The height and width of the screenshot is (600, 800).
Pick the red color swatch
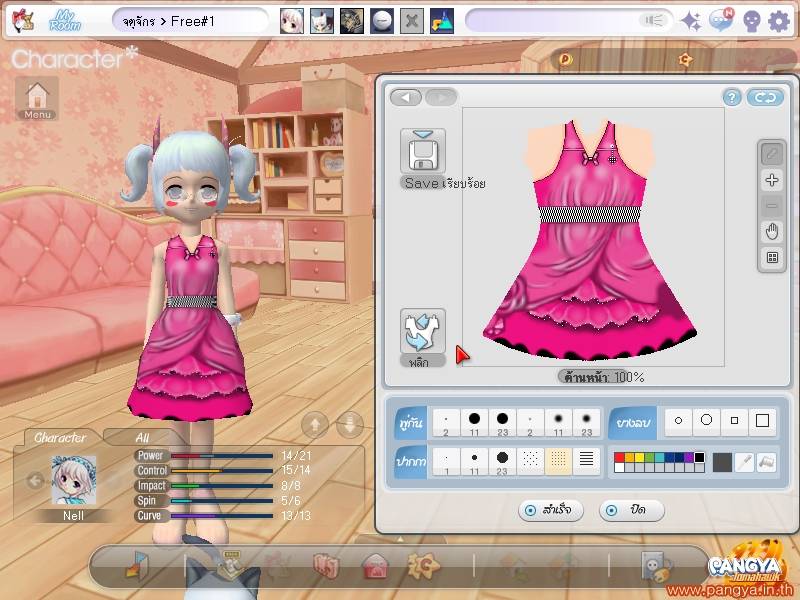tap(619, 458)
